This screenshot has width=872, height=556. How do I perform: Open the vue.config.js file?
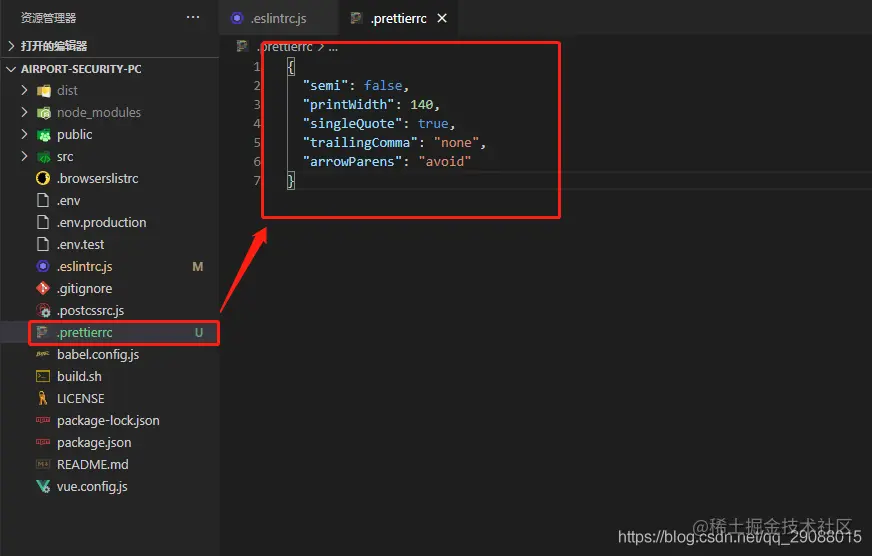point(92,486)
